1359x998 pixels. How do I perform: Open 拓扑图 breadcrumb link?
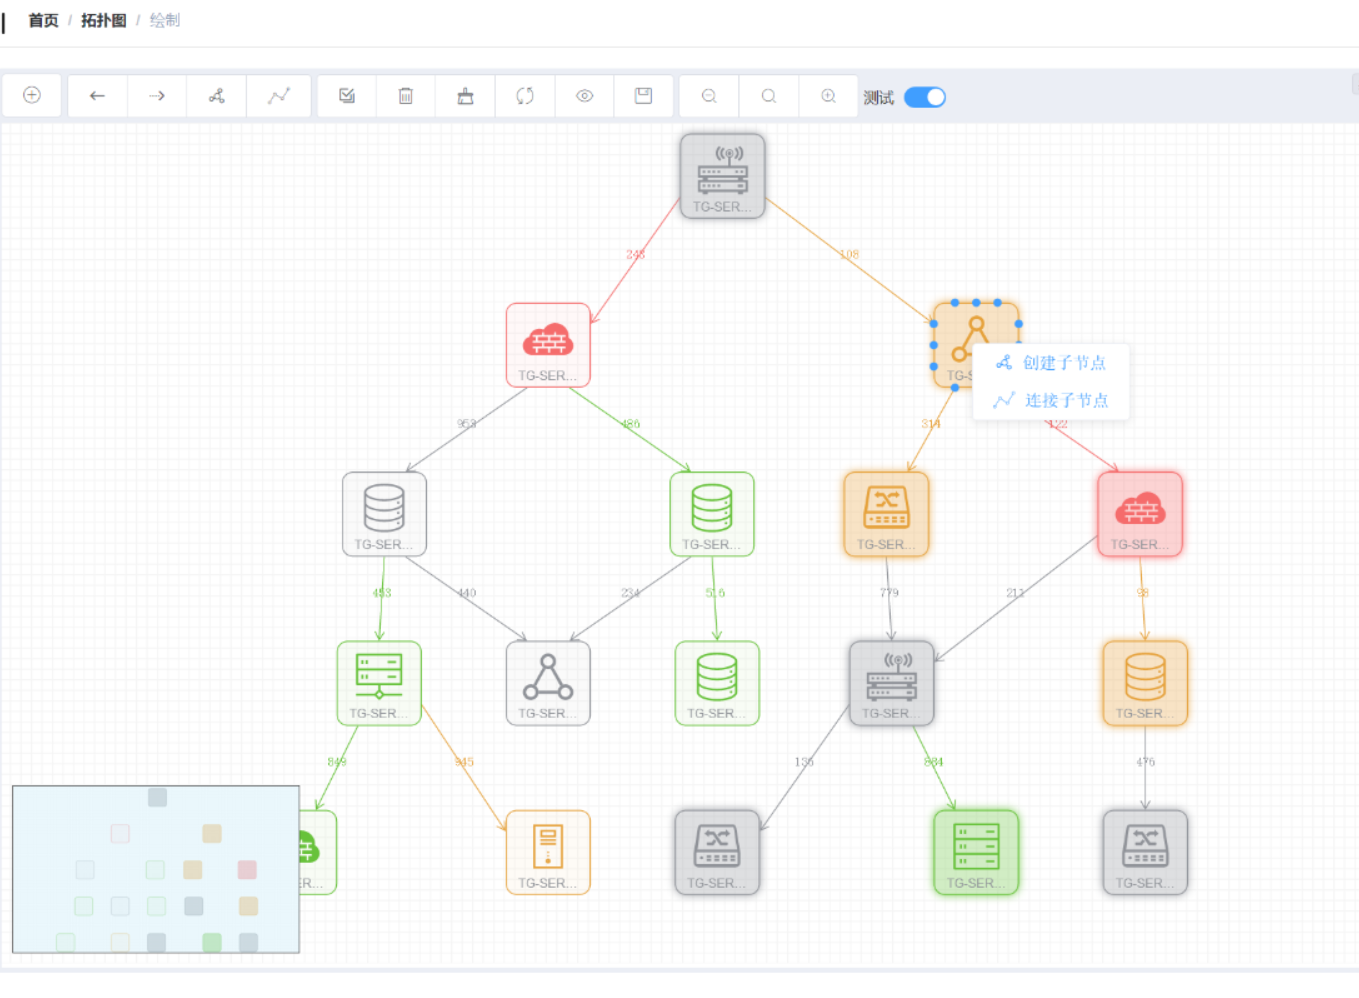click(x=103, y=20)
